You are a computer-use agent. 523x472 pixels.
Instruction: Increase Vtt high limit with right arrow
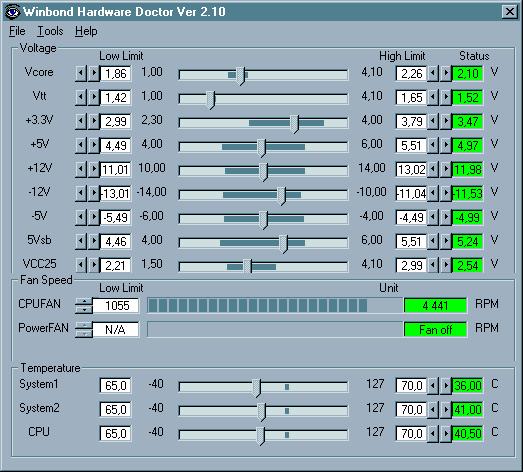(446, 97)
